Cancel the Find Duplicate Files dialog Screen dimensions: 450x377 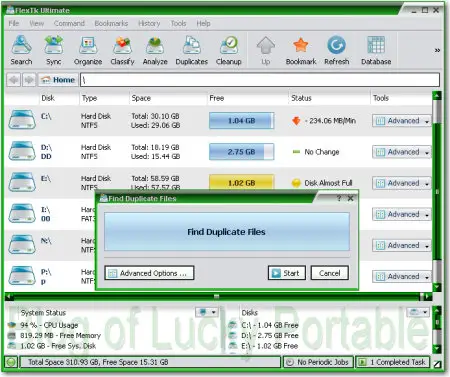(330, 273)
